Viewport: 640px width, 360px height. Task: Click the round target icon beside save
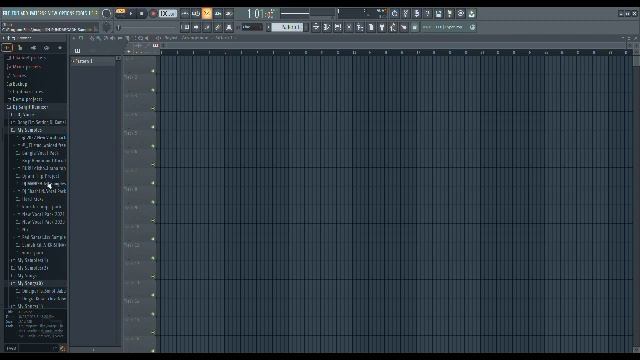click(x=460, y=13)
